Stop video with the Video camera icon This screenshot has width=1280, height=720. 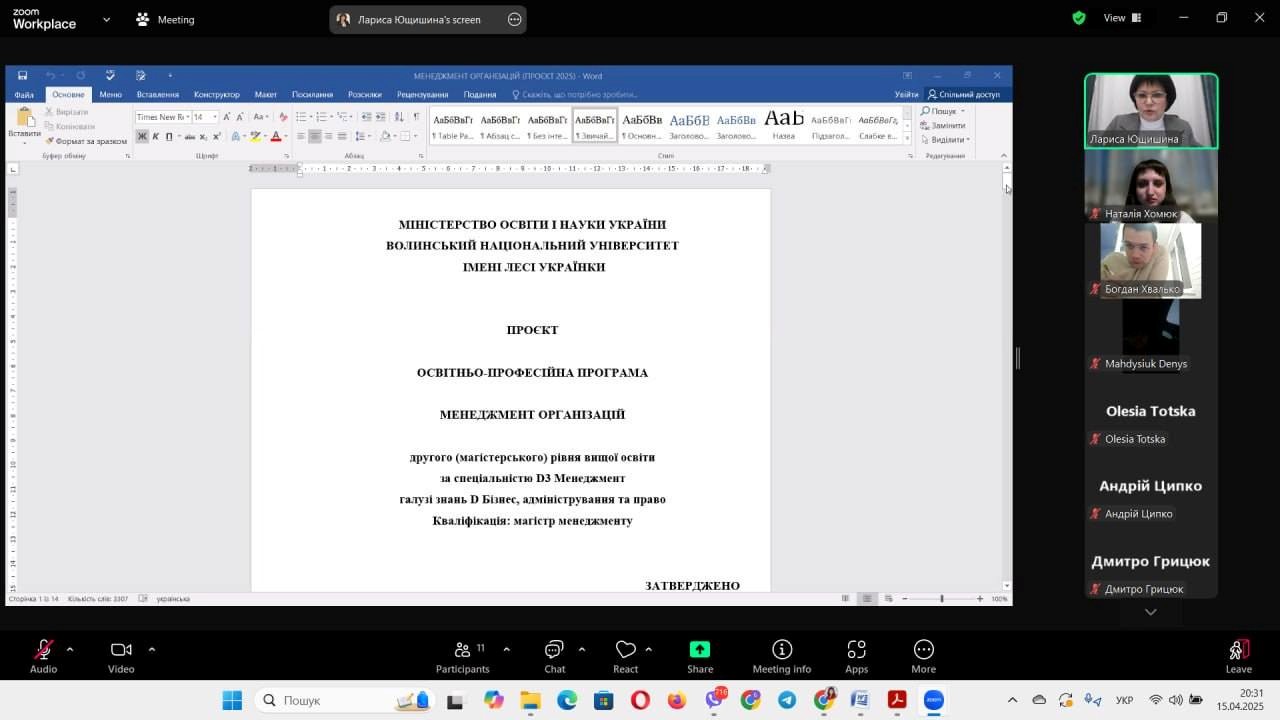coord(120,648)
